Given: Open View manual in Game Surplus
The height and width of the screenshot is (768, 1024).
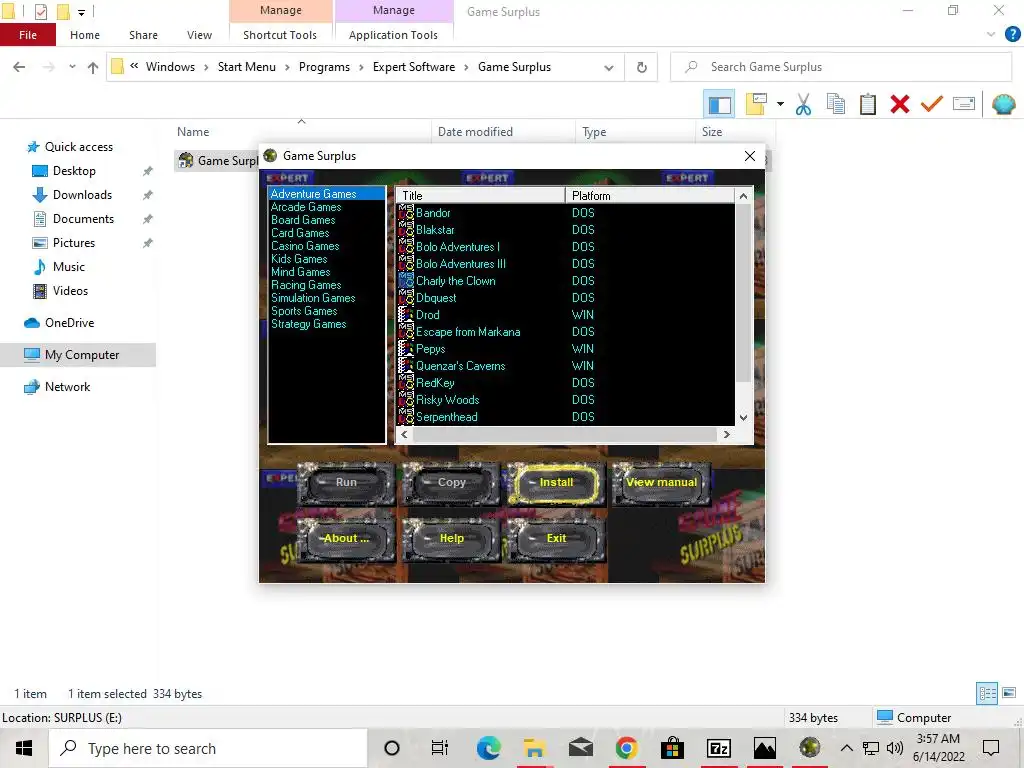Looking at the screenshot, I should 661,483.
